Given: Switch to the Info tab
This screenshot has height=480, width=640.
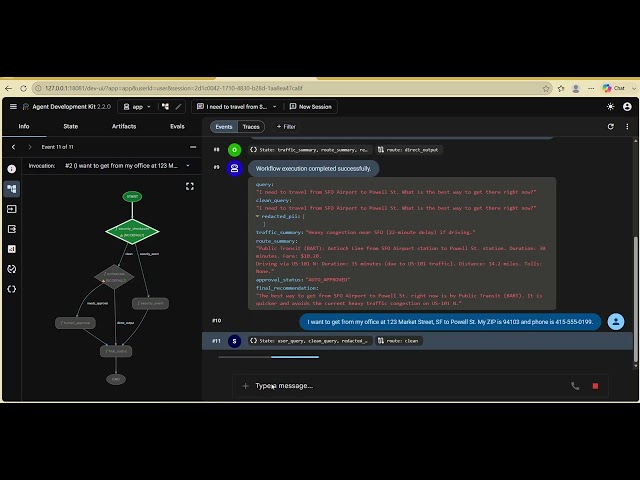Looking at the screenshot, I should click(24, 126).
